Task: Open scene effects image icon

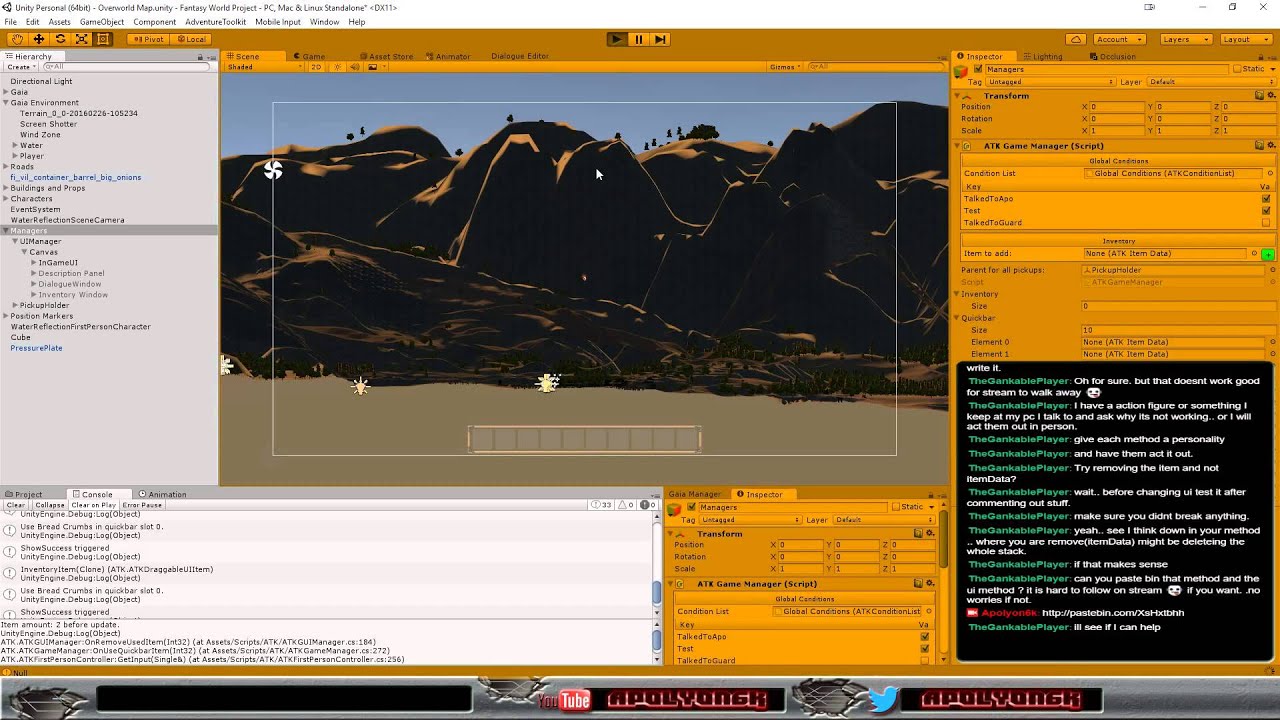Action: 374,67
